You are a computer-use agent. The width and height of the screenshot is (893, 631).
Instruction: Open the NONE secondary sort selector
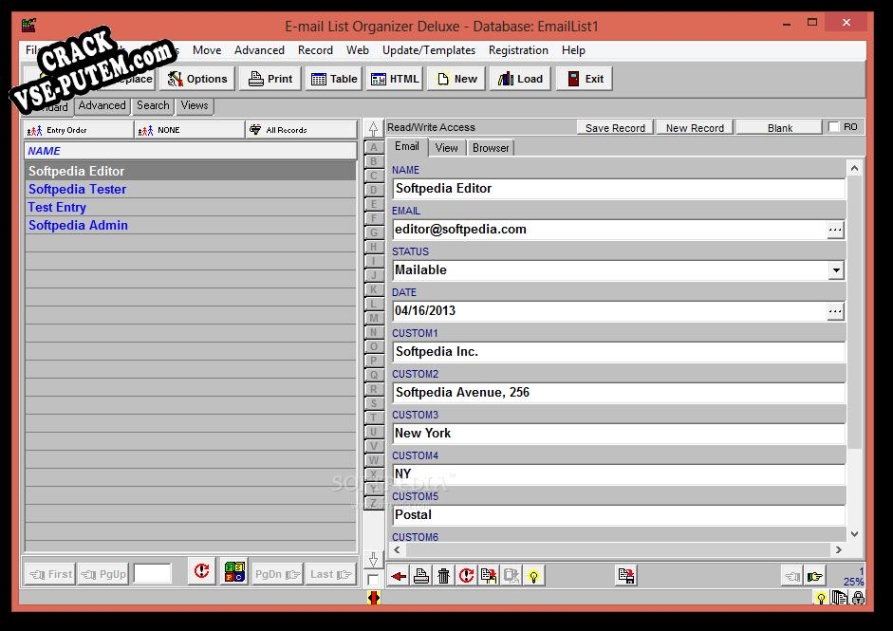click(190, 130)
